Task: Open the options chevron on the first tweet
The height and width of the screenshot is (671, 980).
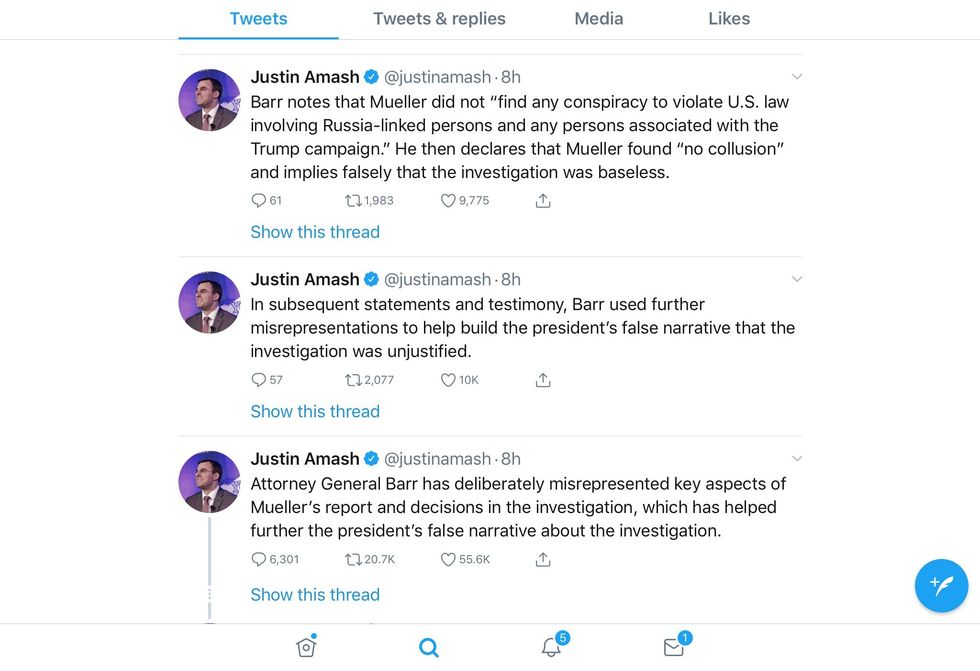Action: pos(797,77)
